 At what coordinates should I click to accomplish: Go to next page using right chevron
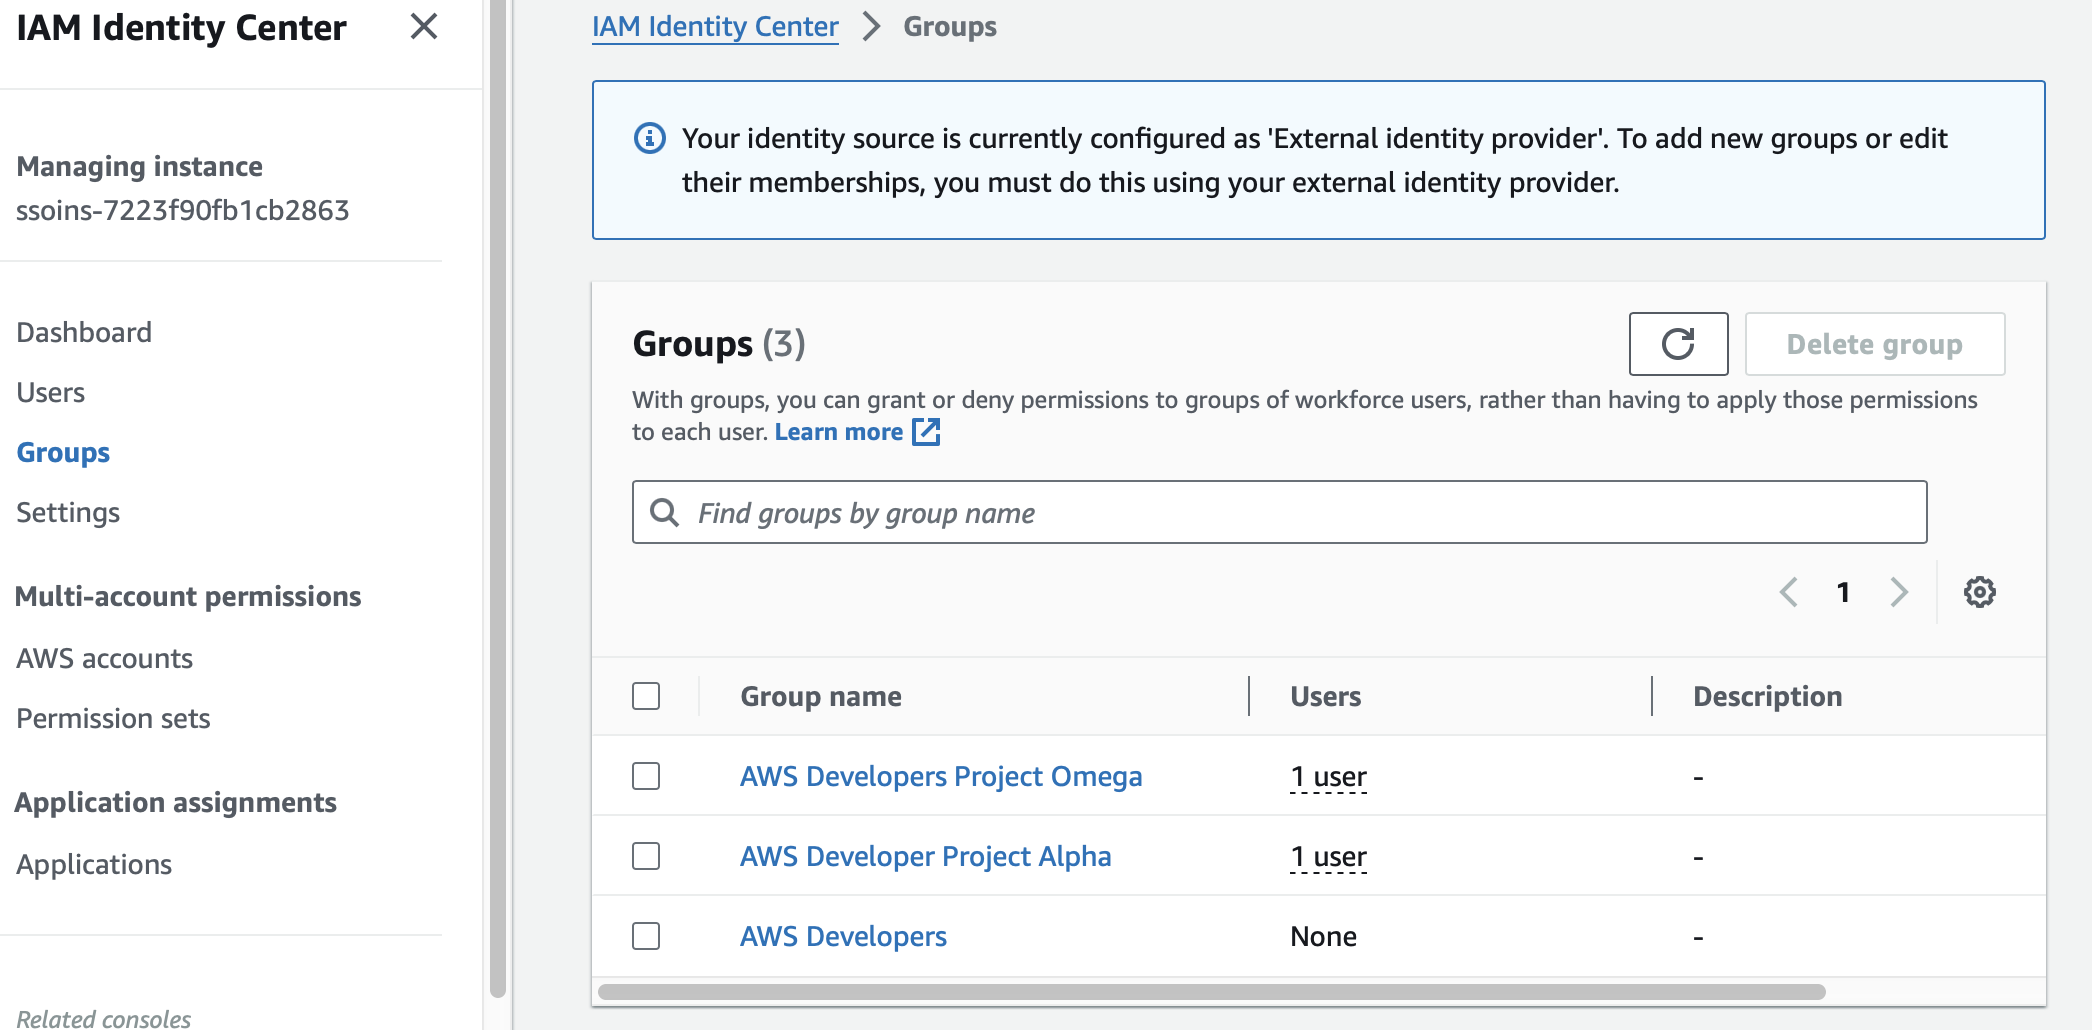[x=1899, y=592]
